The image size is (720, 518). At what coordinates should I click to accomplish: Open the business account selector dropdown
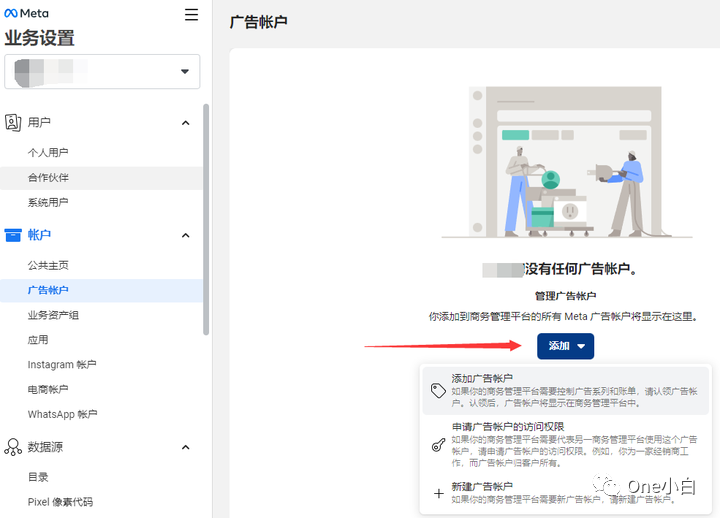[x=102, y=71]
